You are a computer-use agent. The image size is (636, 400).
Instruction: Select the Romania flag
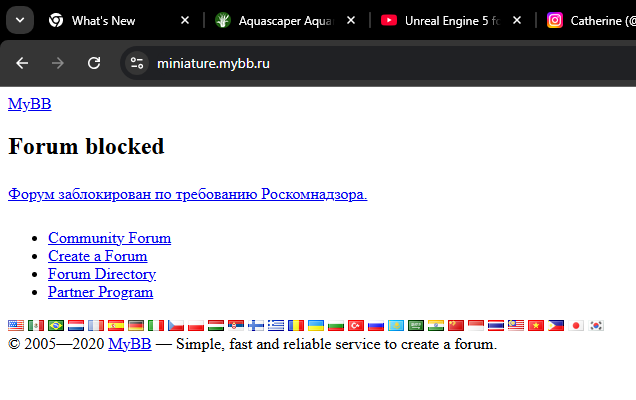[296, 325]
